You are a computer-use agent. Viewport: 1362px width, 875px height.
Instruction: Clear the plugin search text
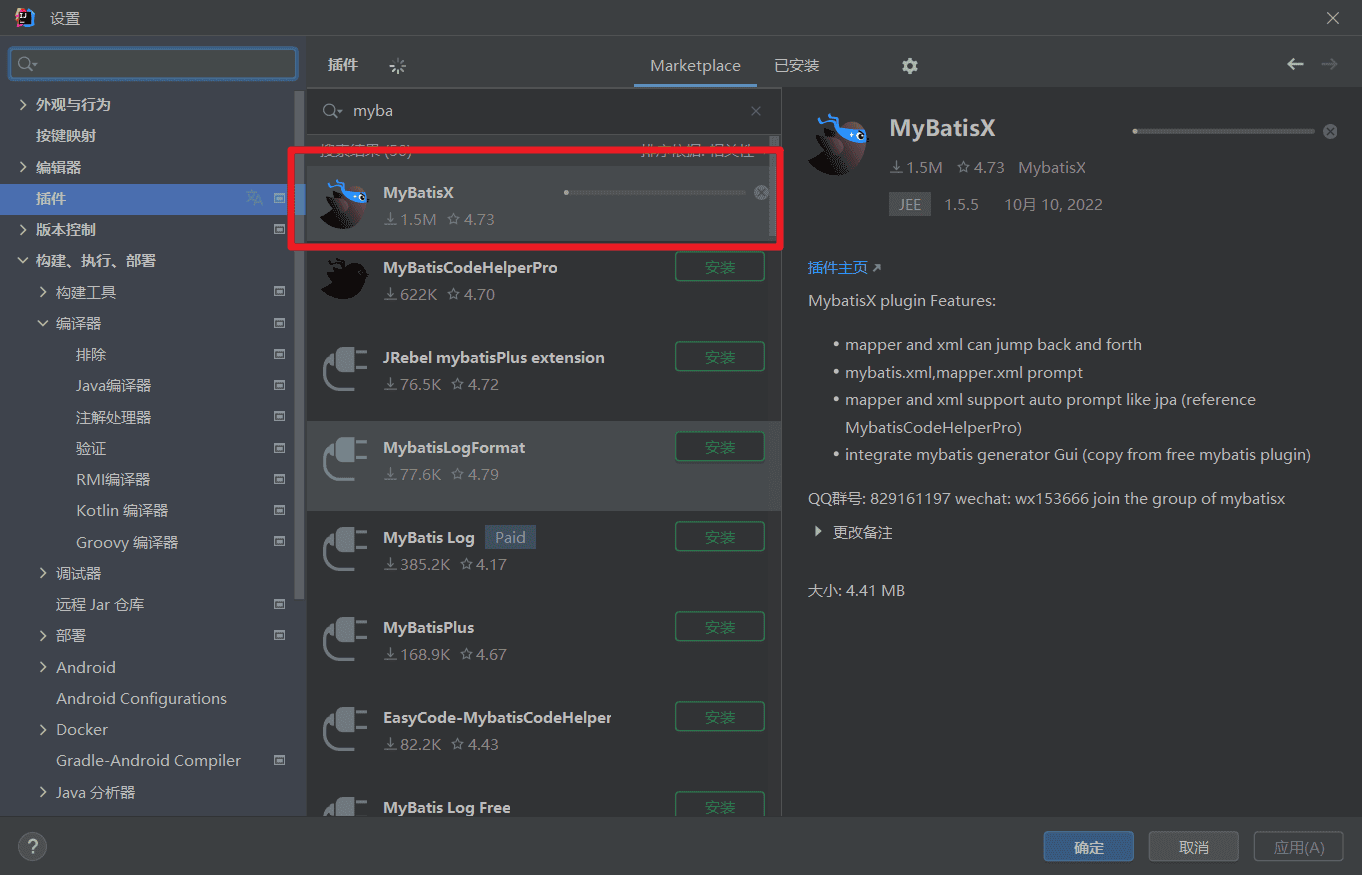(x=756, y=111)
